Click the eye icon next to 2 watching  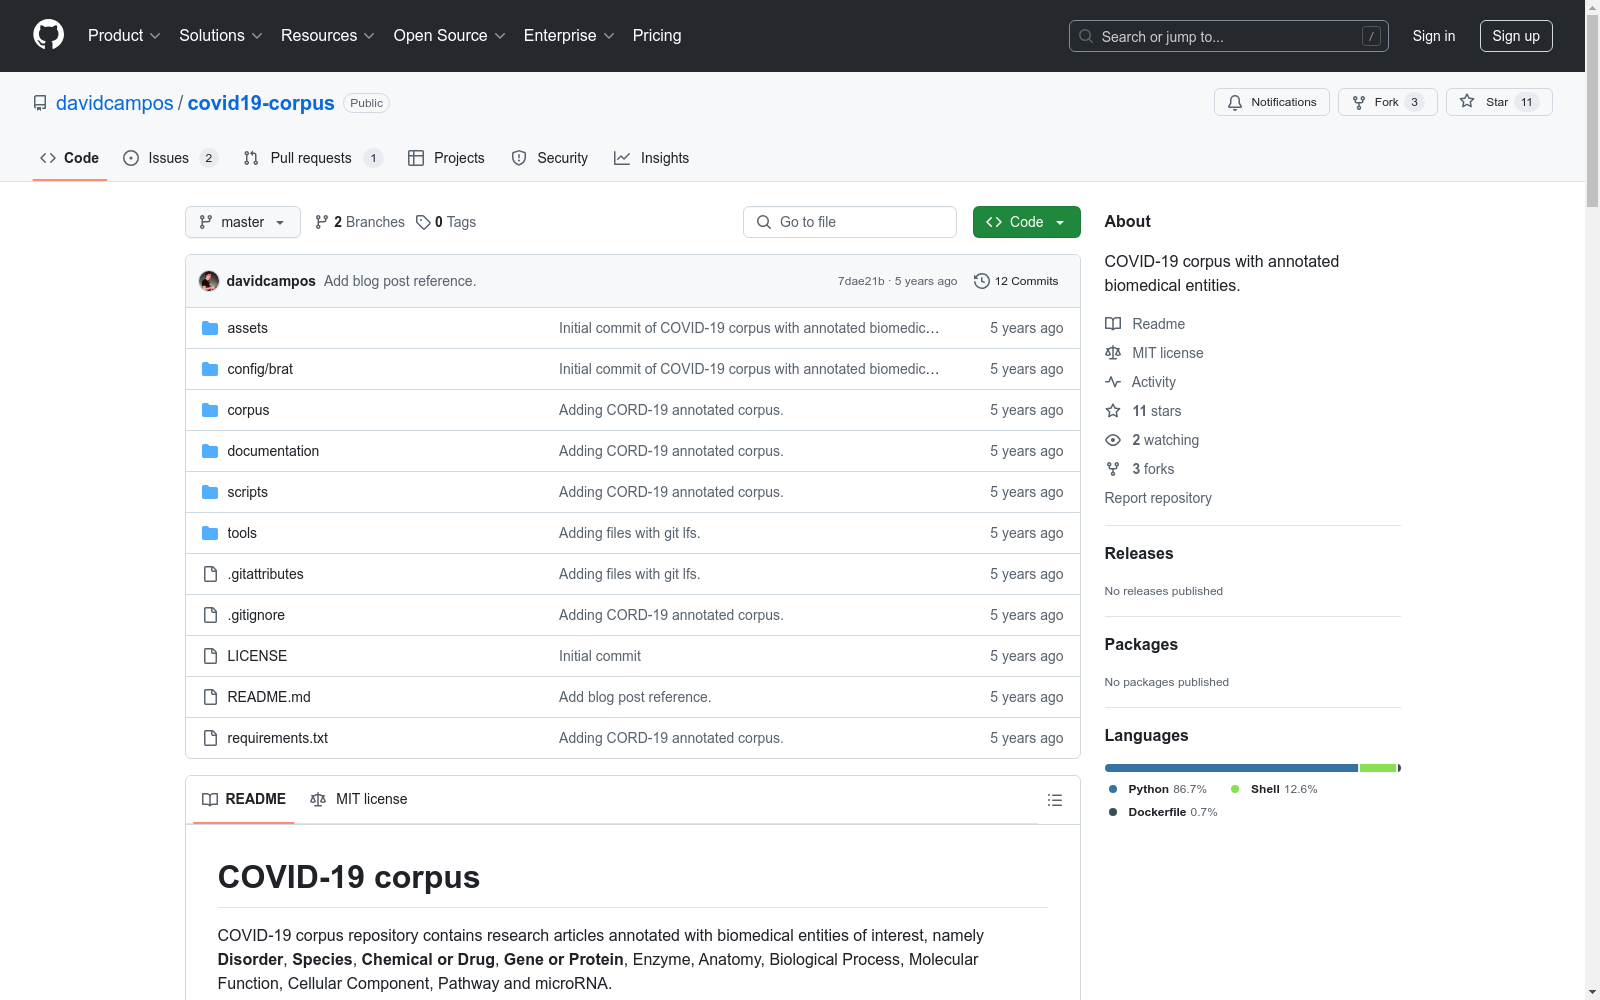pyautogui.click(x=1113, y=440)
